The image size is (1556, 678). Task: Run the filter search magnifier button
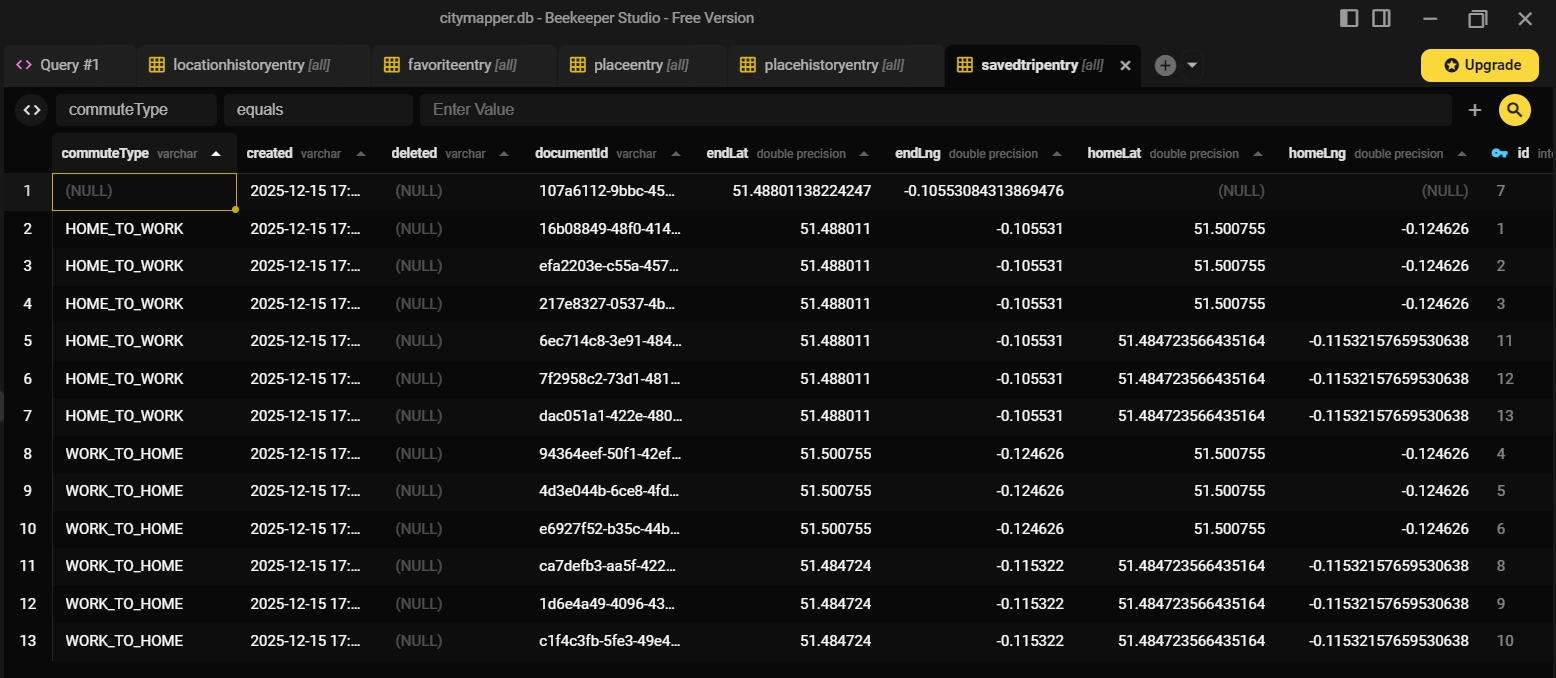coord(1514,110)
